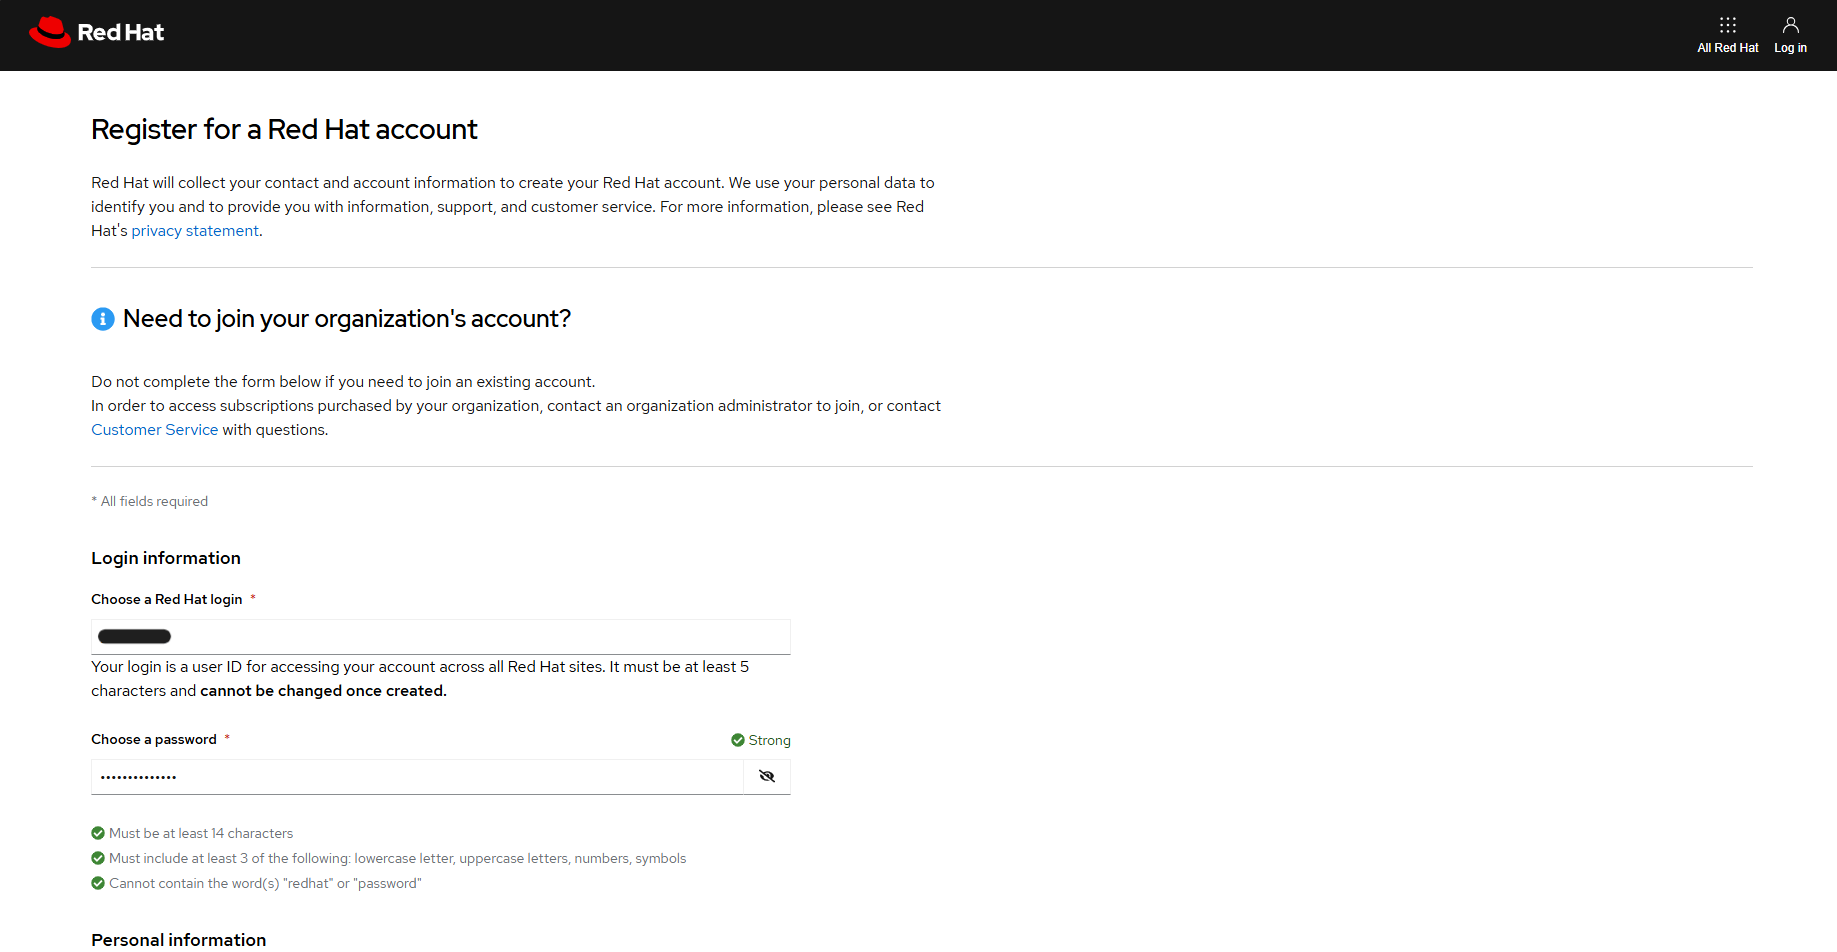
Task: Click the green Strong password check icon
Action: [738, 740]
